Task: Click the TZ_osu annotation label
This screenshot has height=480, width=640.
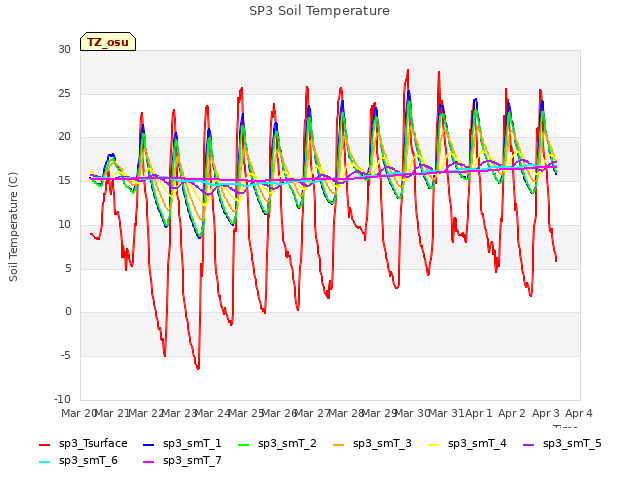Action: (x=108, y=42)
